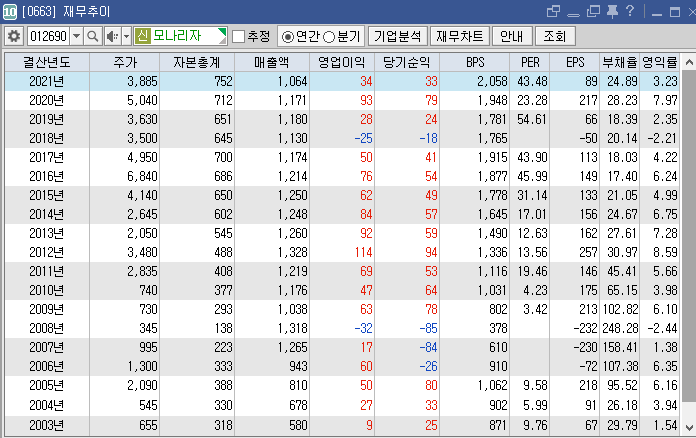Click 2008년 net income -85

click(x=428, y=328)
